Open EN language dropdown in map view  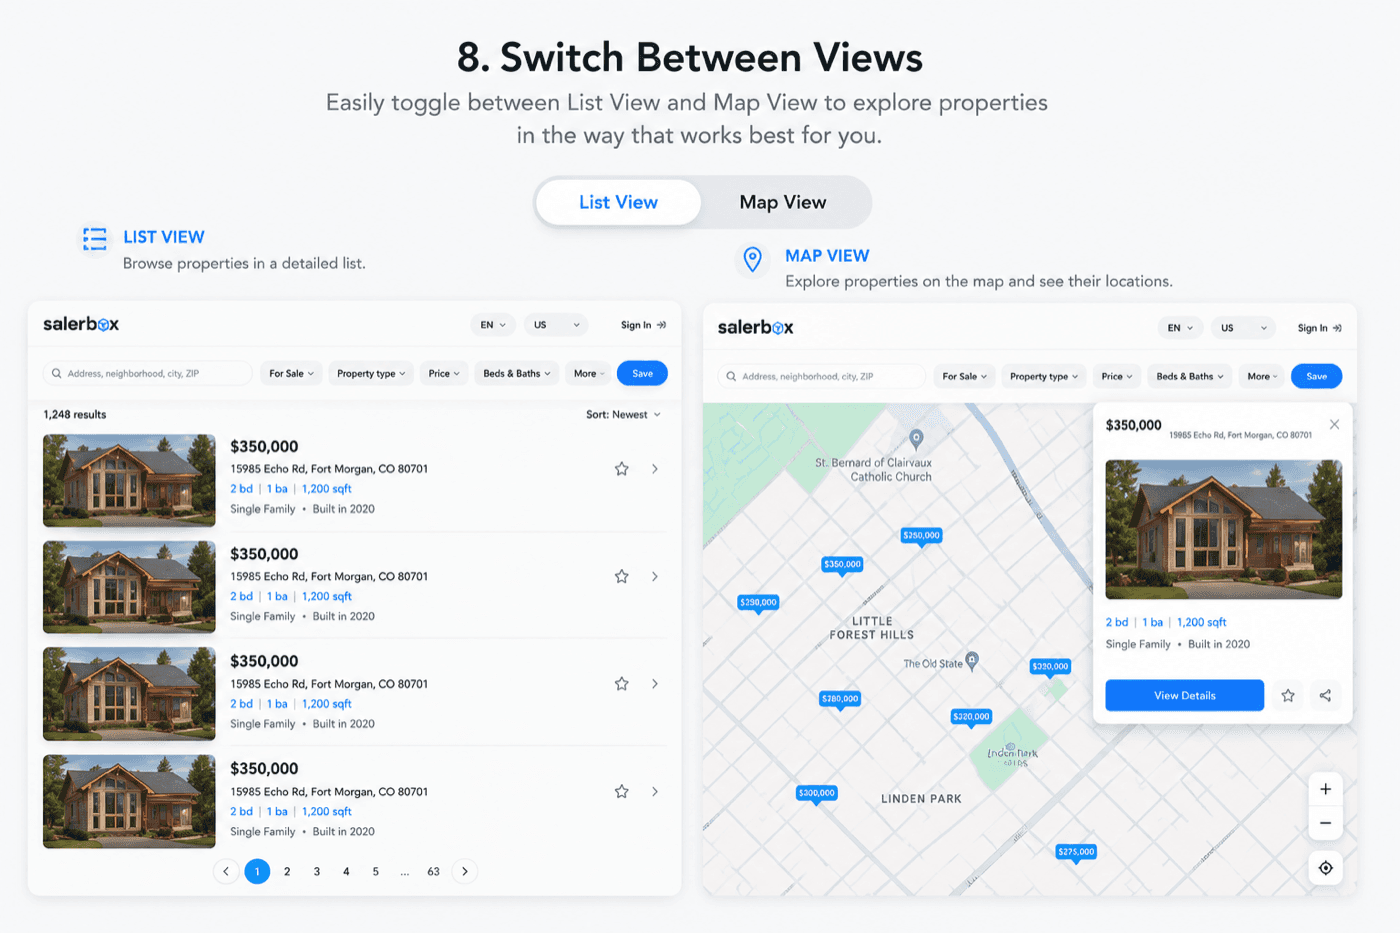(1181, 328)
